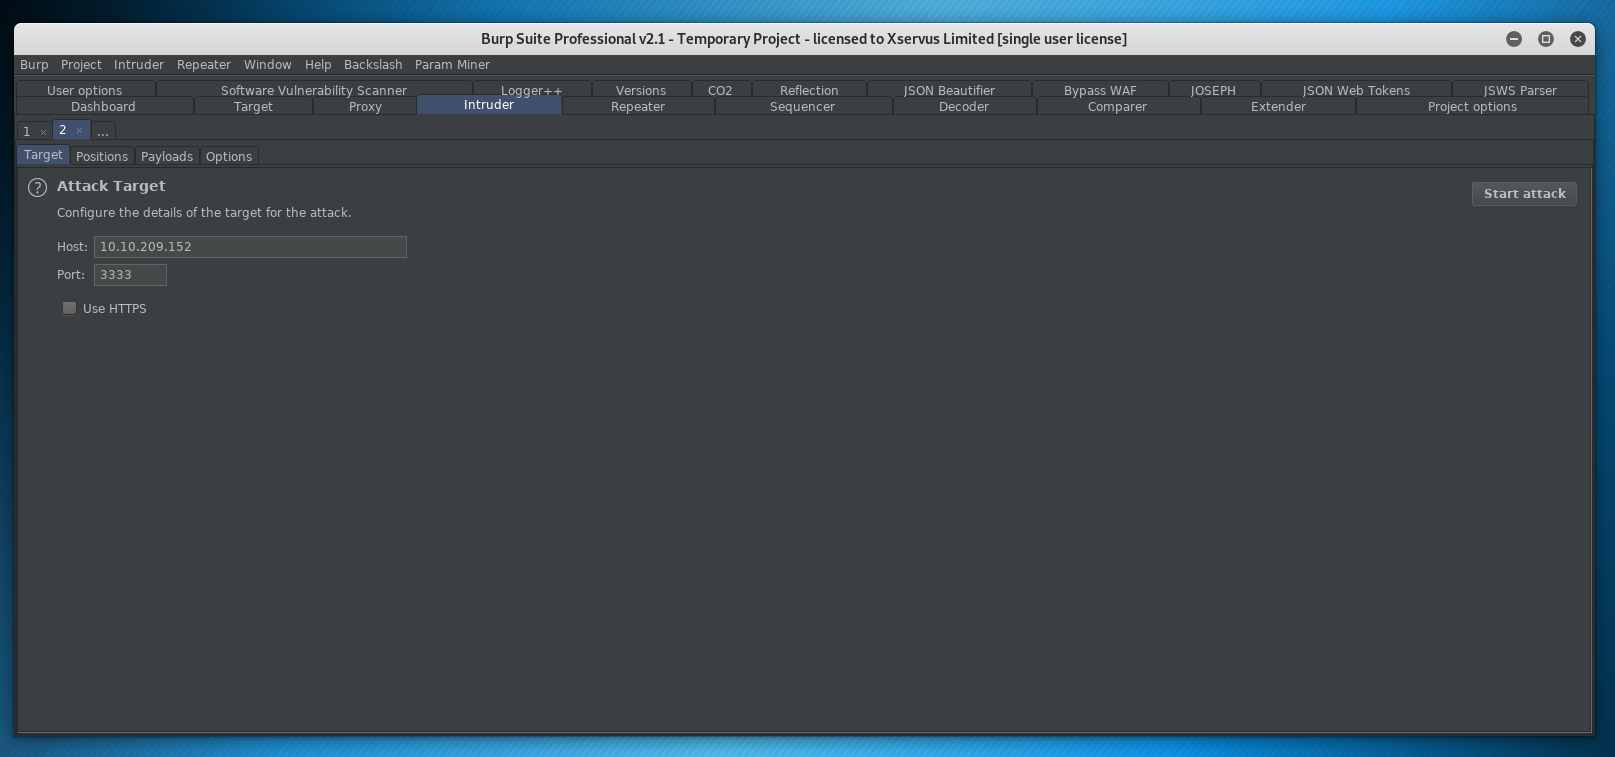Viewport: 1615px width, 757px height.
Task: Switch to the Proxy tab
Action: [365, 107]
